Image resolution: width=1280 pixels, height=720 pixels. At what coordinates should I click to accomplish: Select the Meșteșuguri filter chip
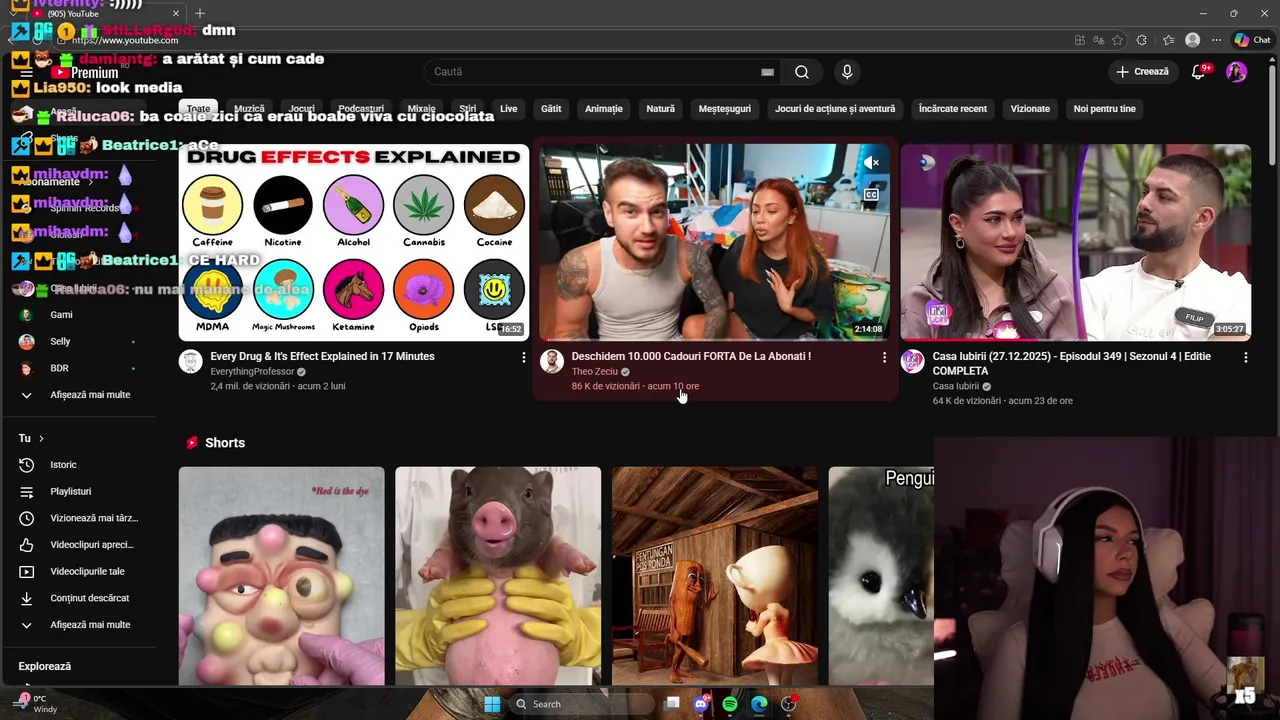725,108
